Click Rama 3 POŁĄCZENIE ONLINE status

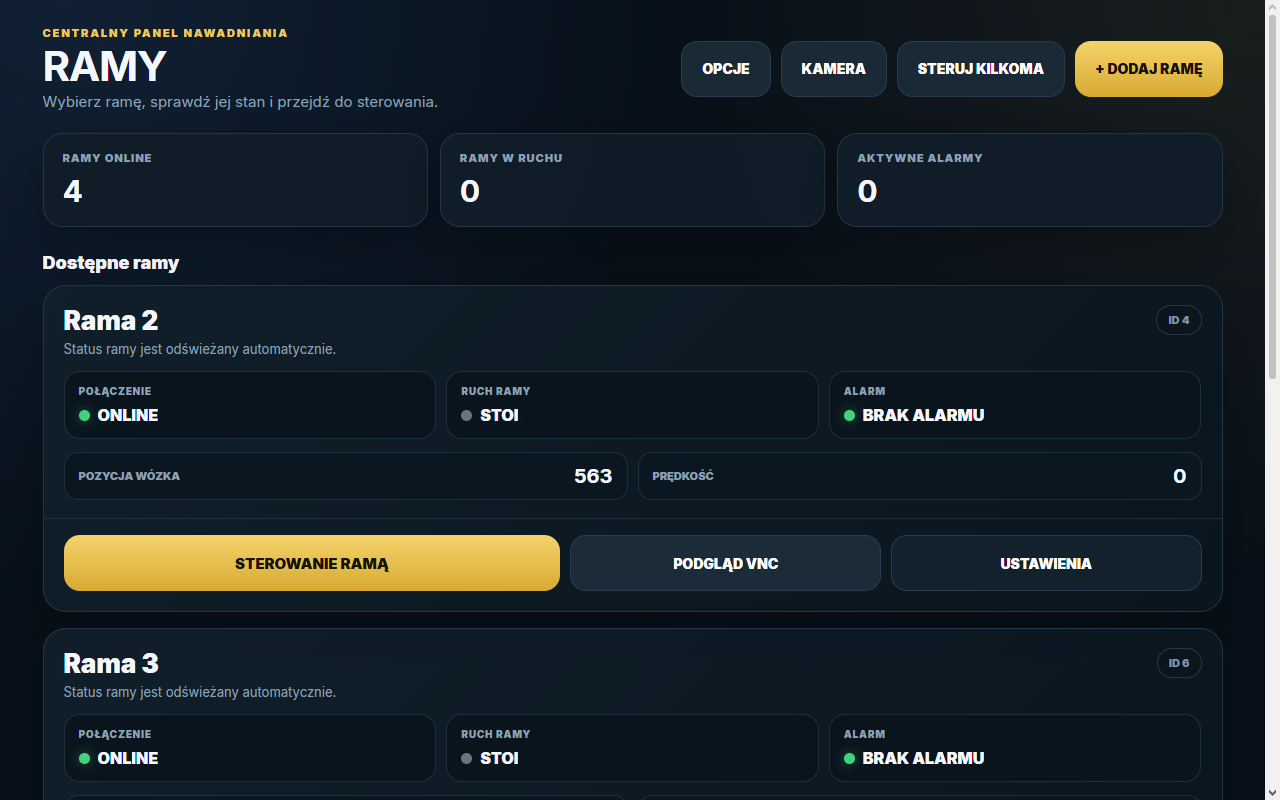click(x=250, y=748)
